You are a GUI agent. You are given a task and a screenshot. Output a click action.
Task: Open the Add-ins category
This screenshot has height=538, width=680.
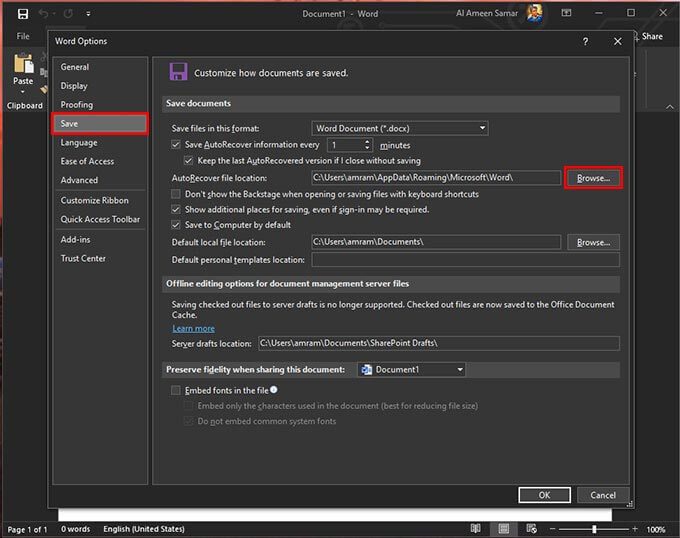(100, 239)
